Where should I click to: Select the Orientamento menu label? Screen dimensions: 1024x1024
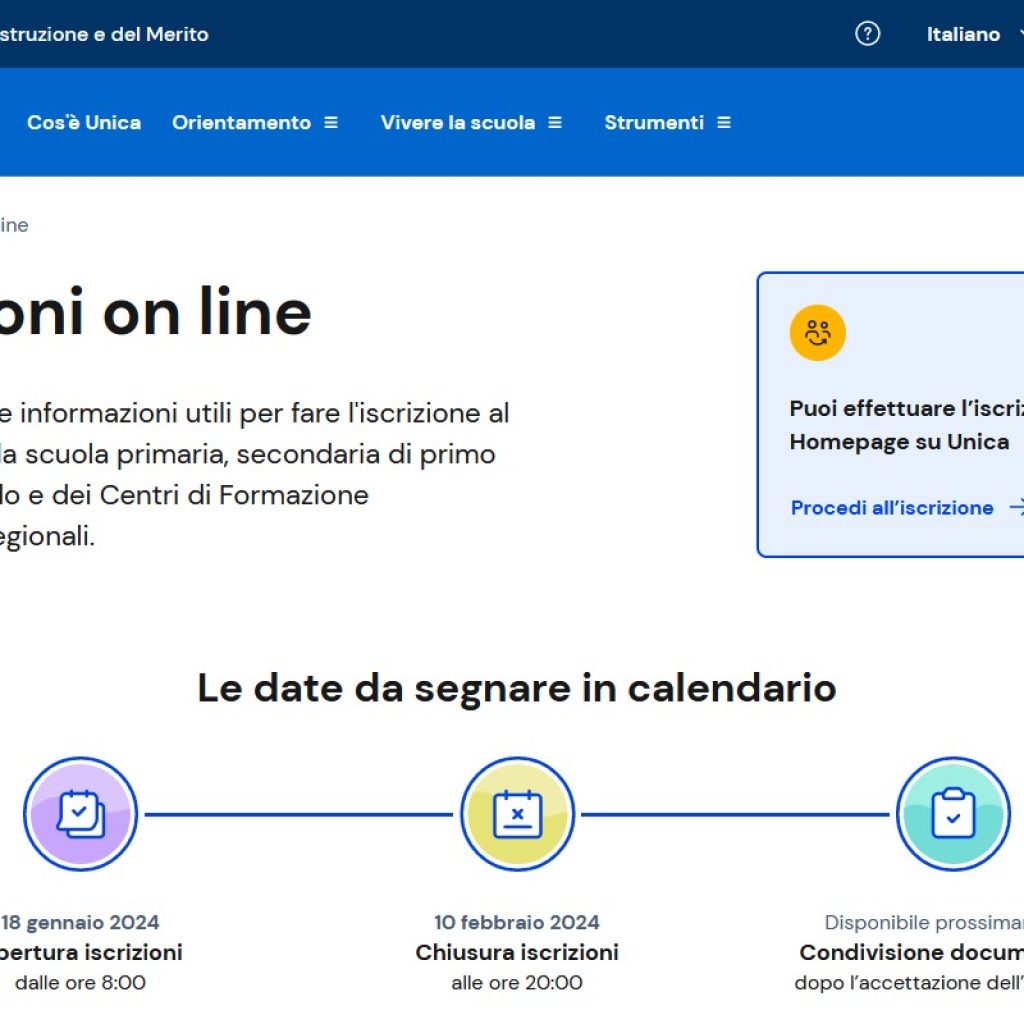coord(241,123)
